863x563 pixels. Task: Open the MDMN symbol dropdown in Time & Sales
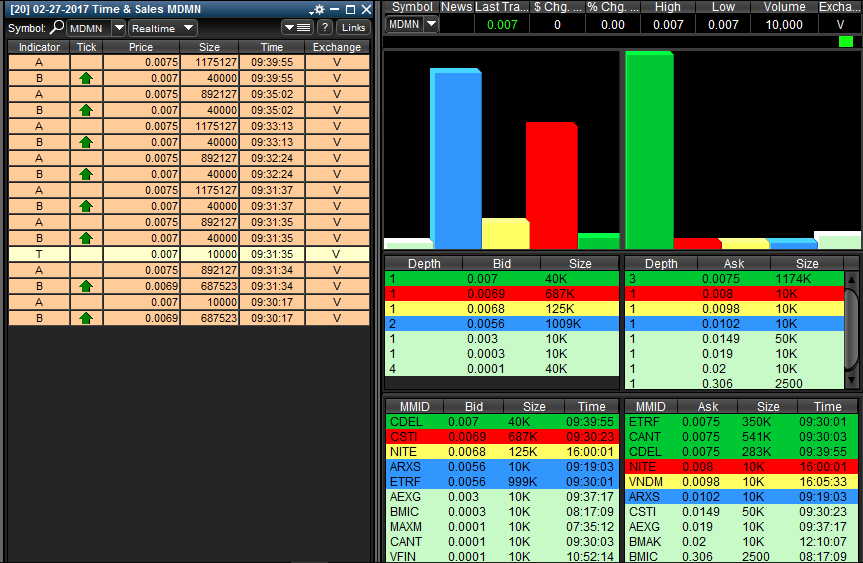click(x=119, y=28)
